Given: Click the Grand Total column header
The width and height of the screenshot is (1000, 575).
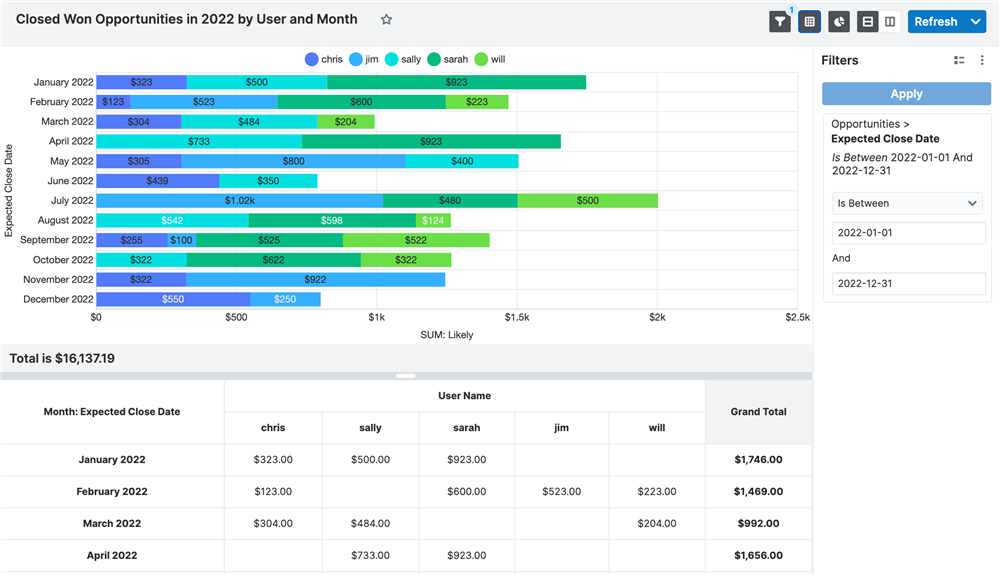Looking at the screenshot, I should tap(758, 412).
